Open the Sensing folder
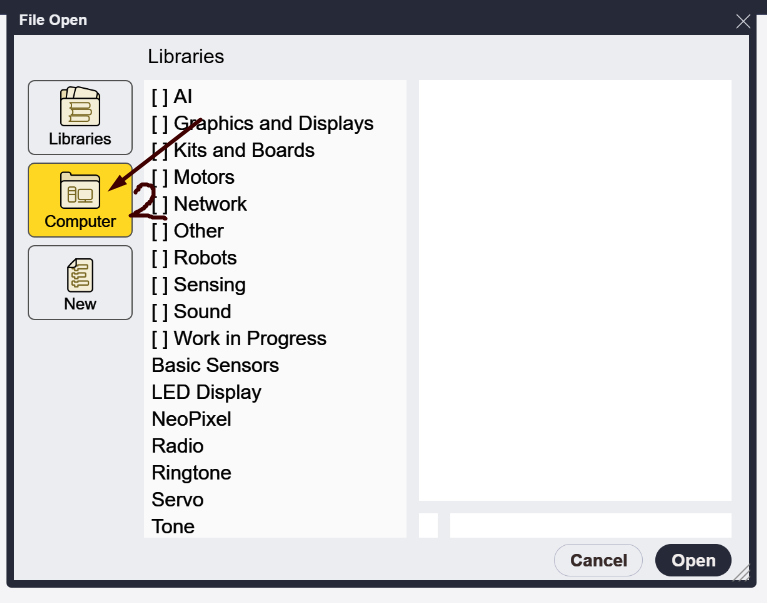 click(x=198, y=285)
